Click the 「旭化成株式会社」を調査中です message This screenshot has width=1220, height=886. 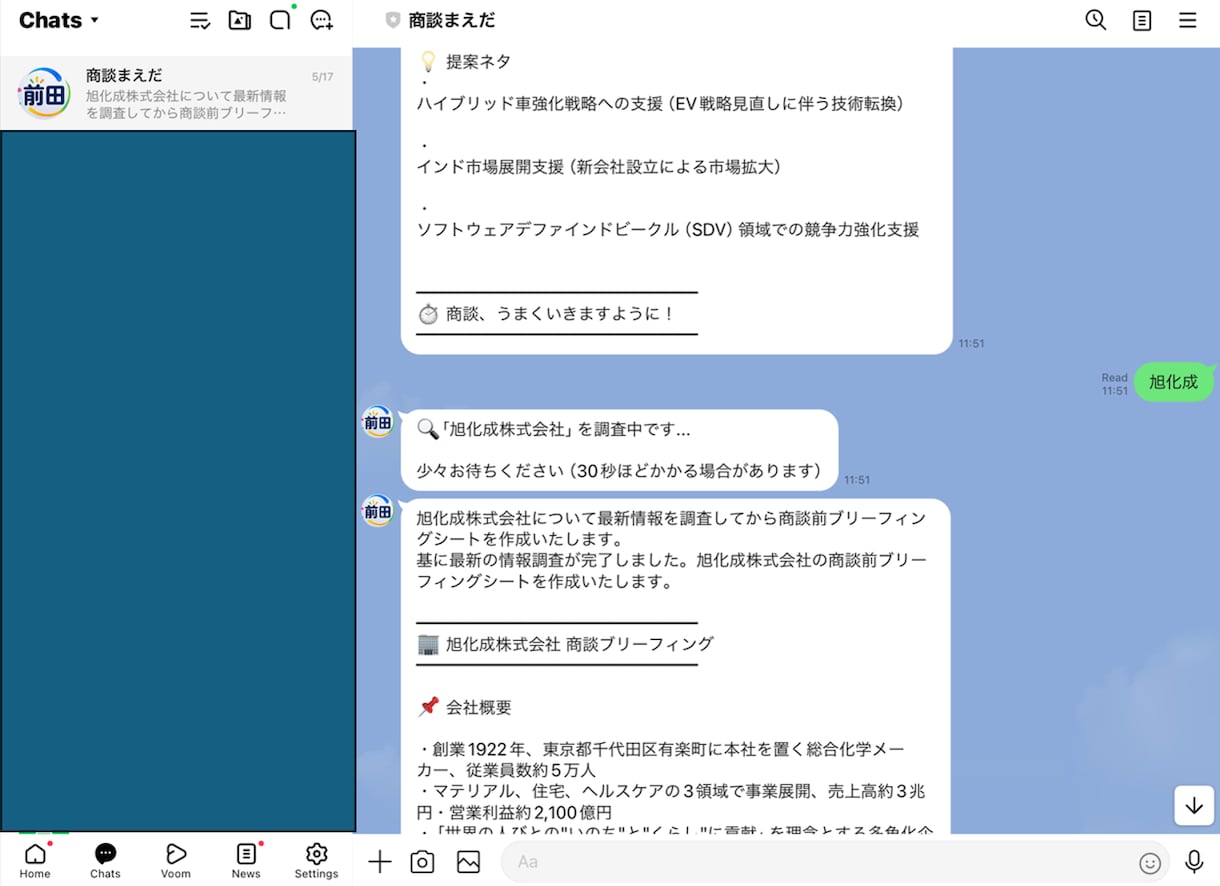pyautogui.click(x=554, y=430)
